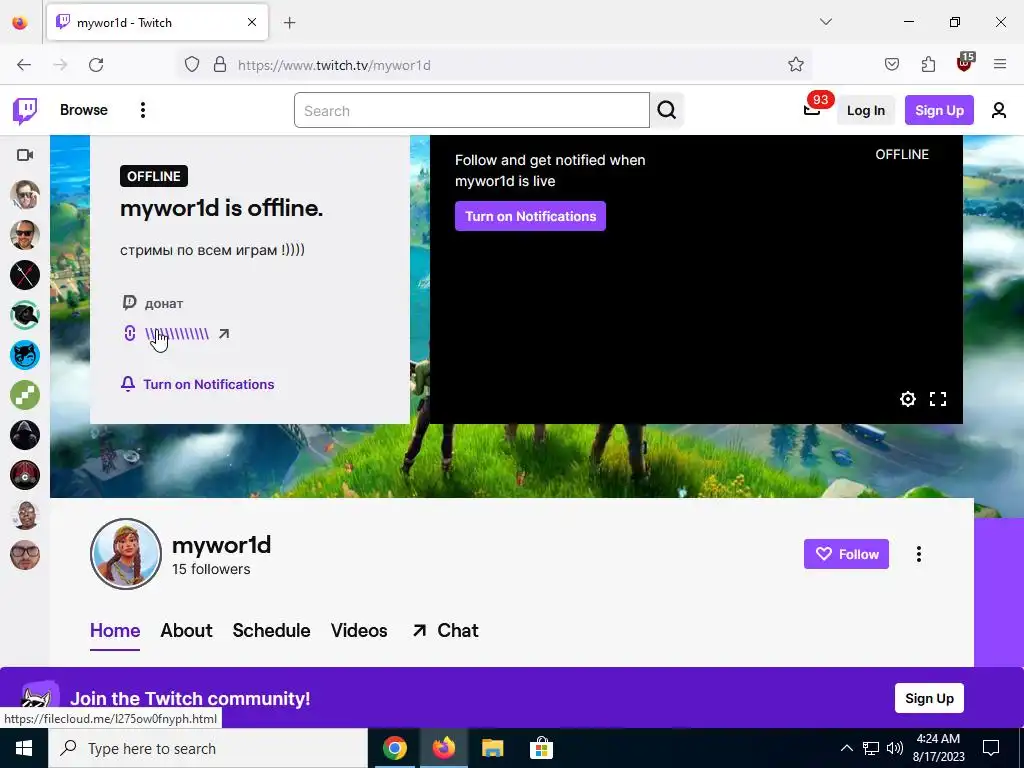
Task: Click Turn on Notifications link with bell
Action: point(197,384)
